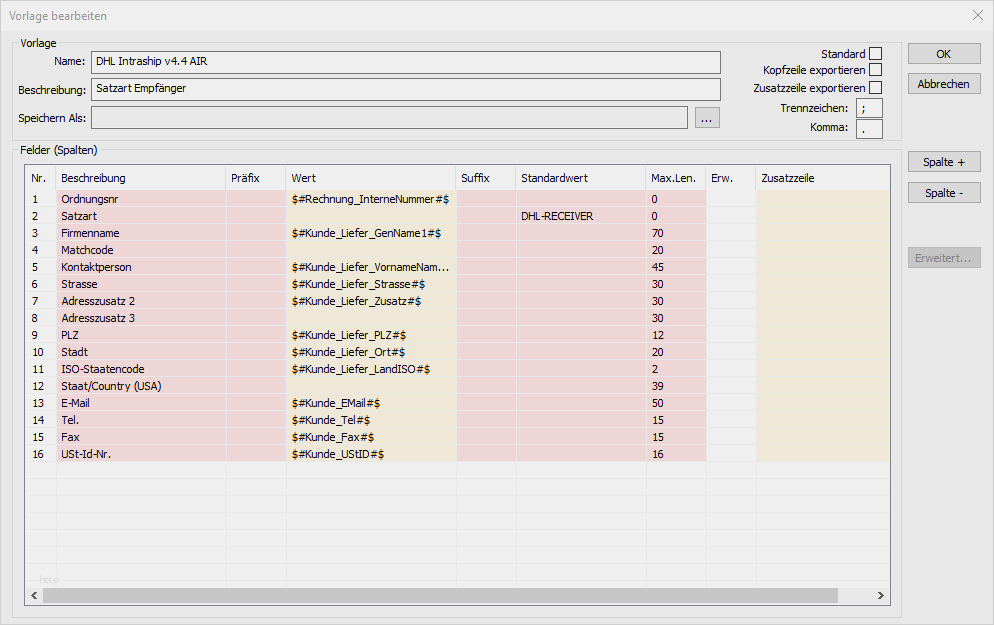Click the Standardwert column header

click(581, 178)
